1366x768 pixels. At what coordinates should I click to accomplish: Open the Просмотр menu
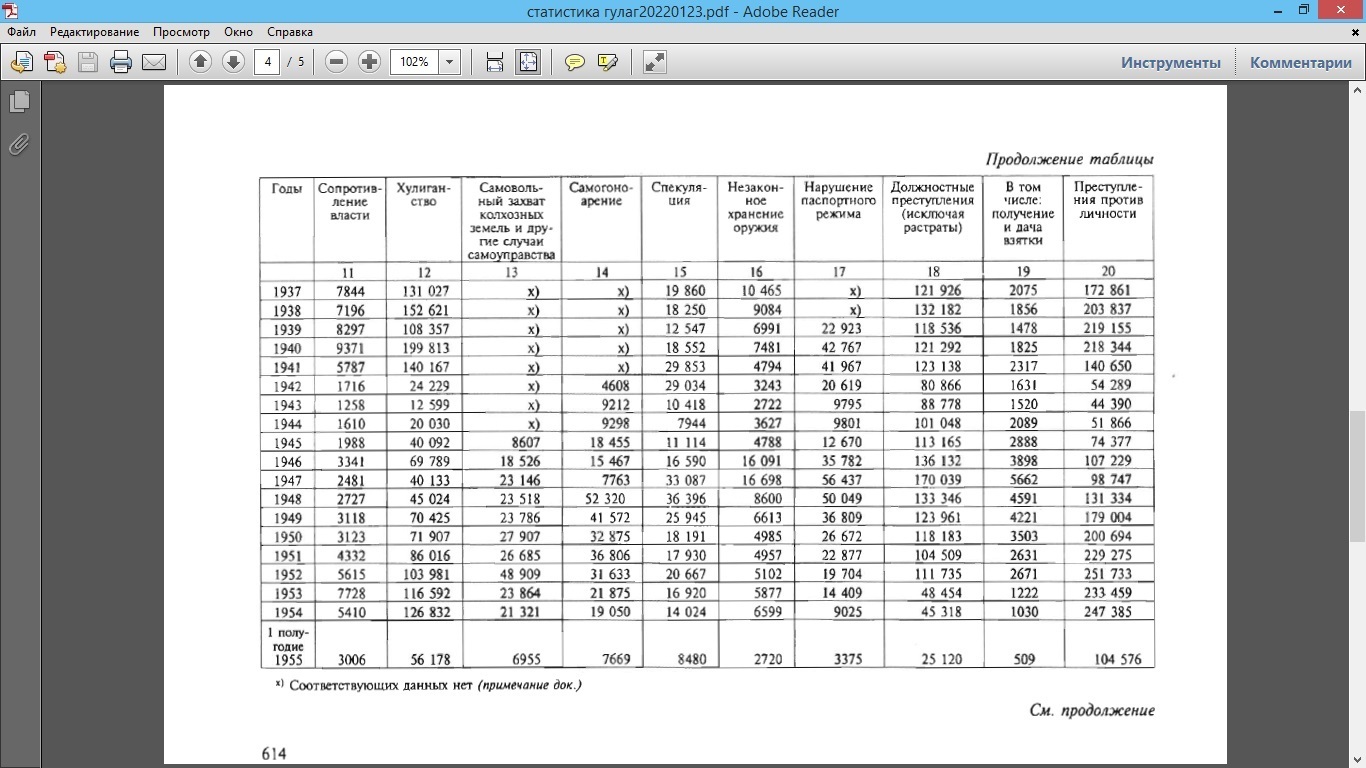(181, 32)
